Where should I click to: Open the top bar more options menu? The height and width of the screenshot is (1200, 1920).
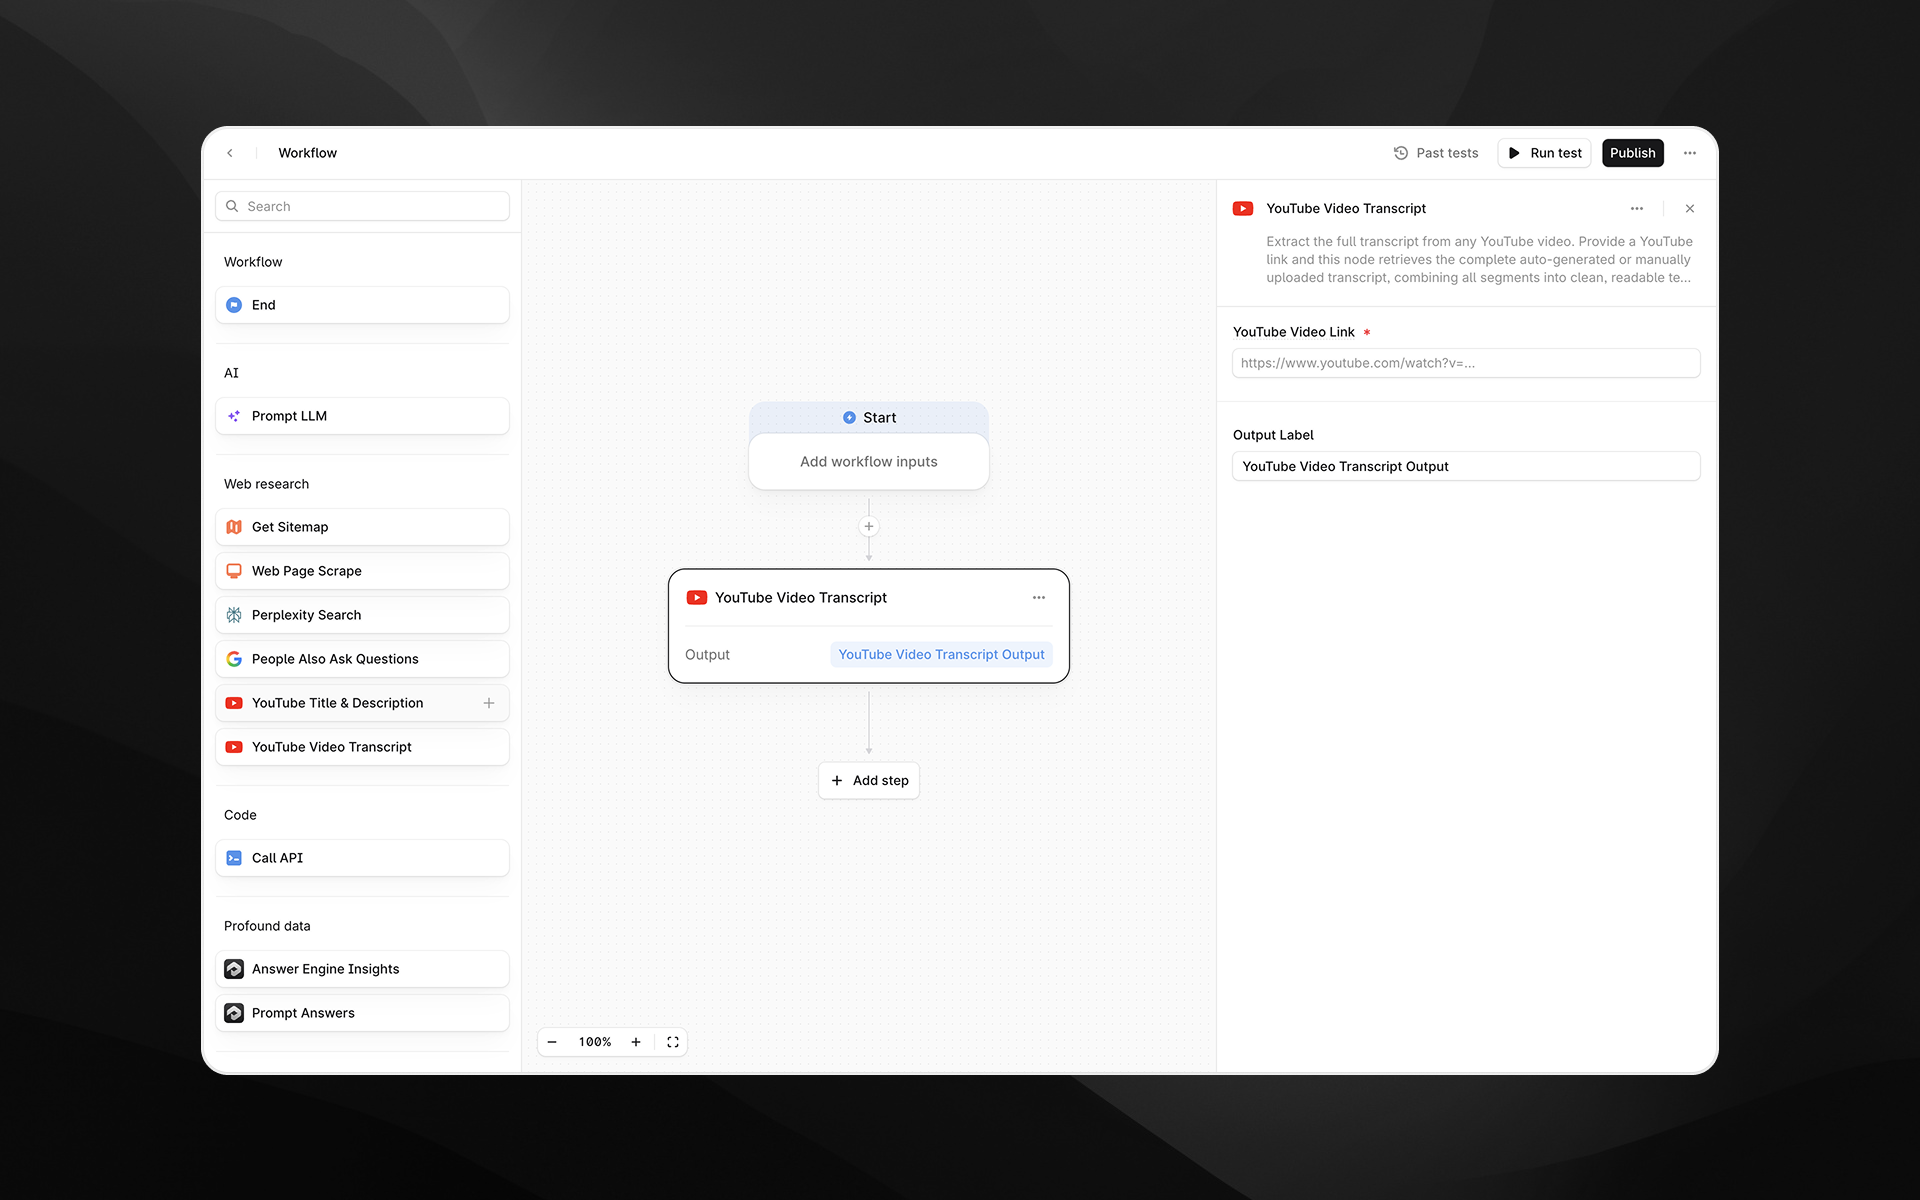pos(1690,153)
